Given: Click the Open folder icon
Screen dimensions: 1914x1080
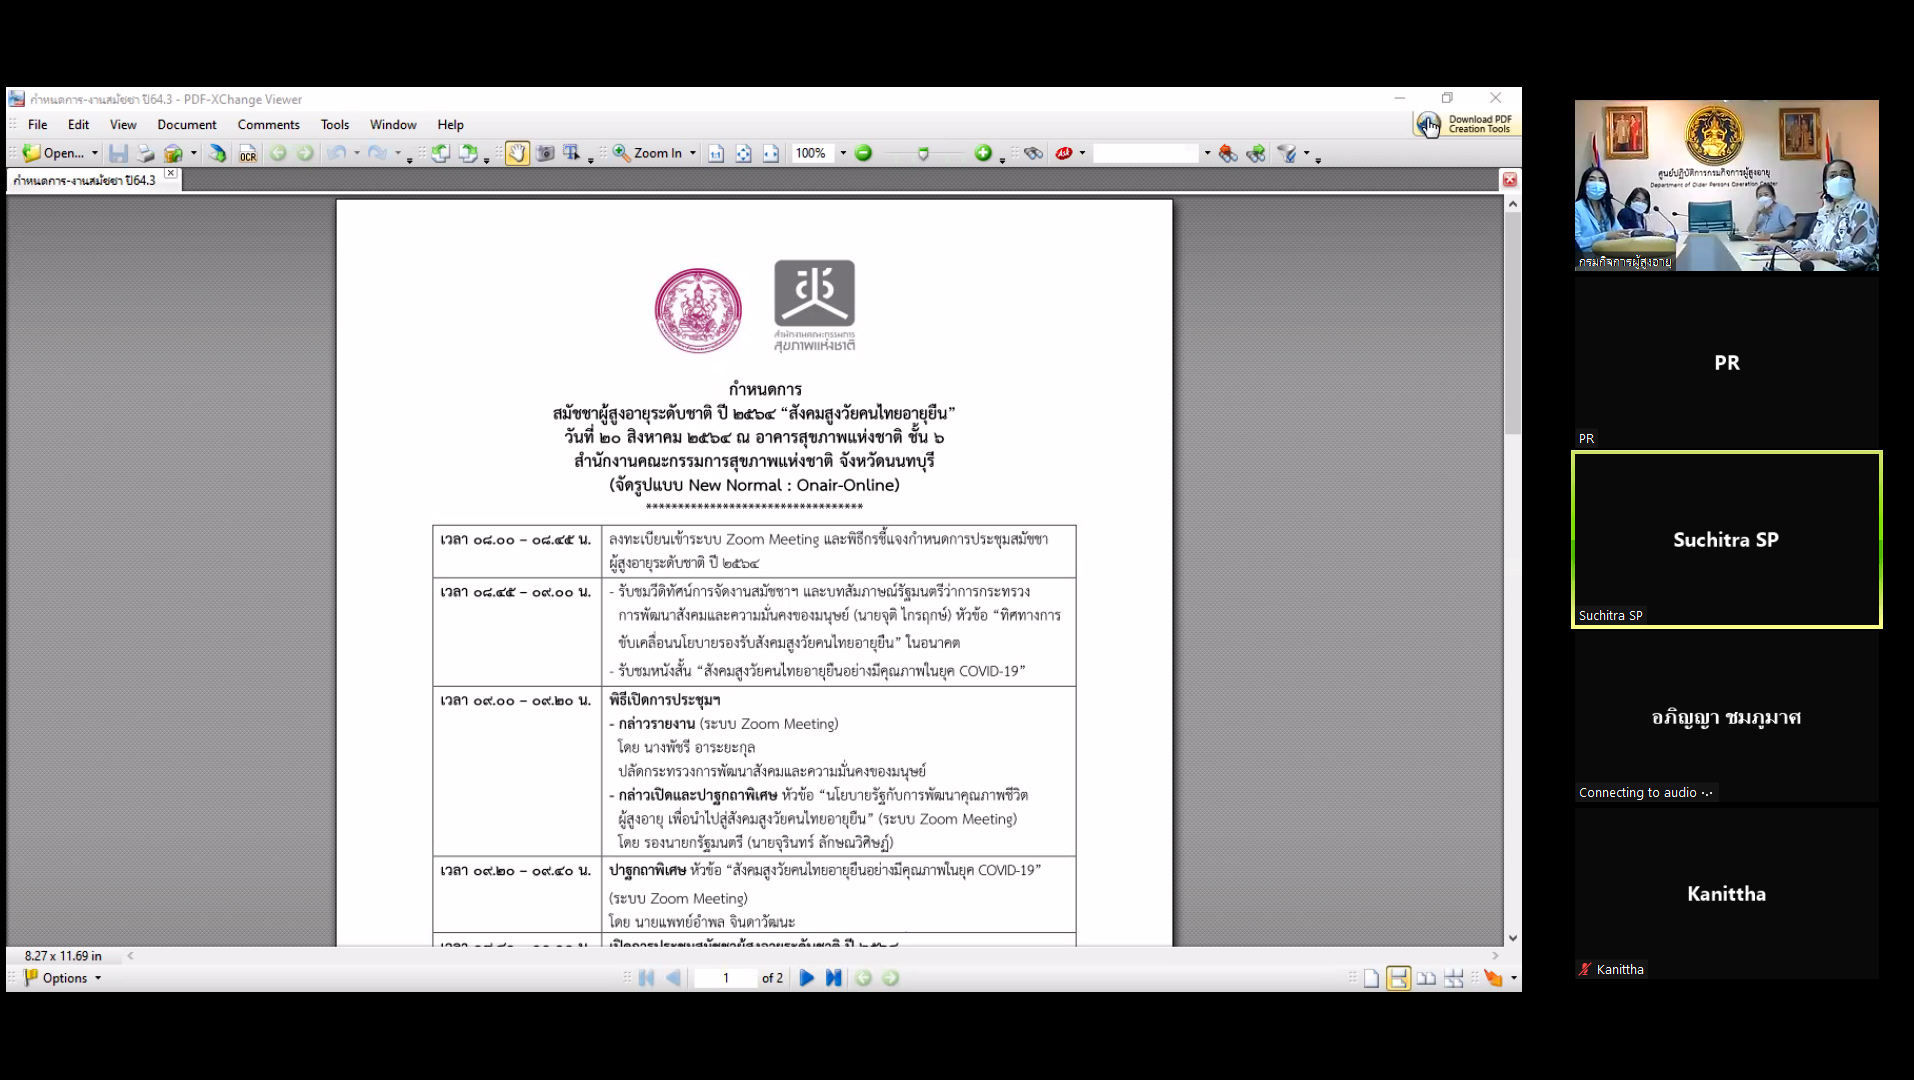Looking at the screenshot, I should tap(32, 153).
